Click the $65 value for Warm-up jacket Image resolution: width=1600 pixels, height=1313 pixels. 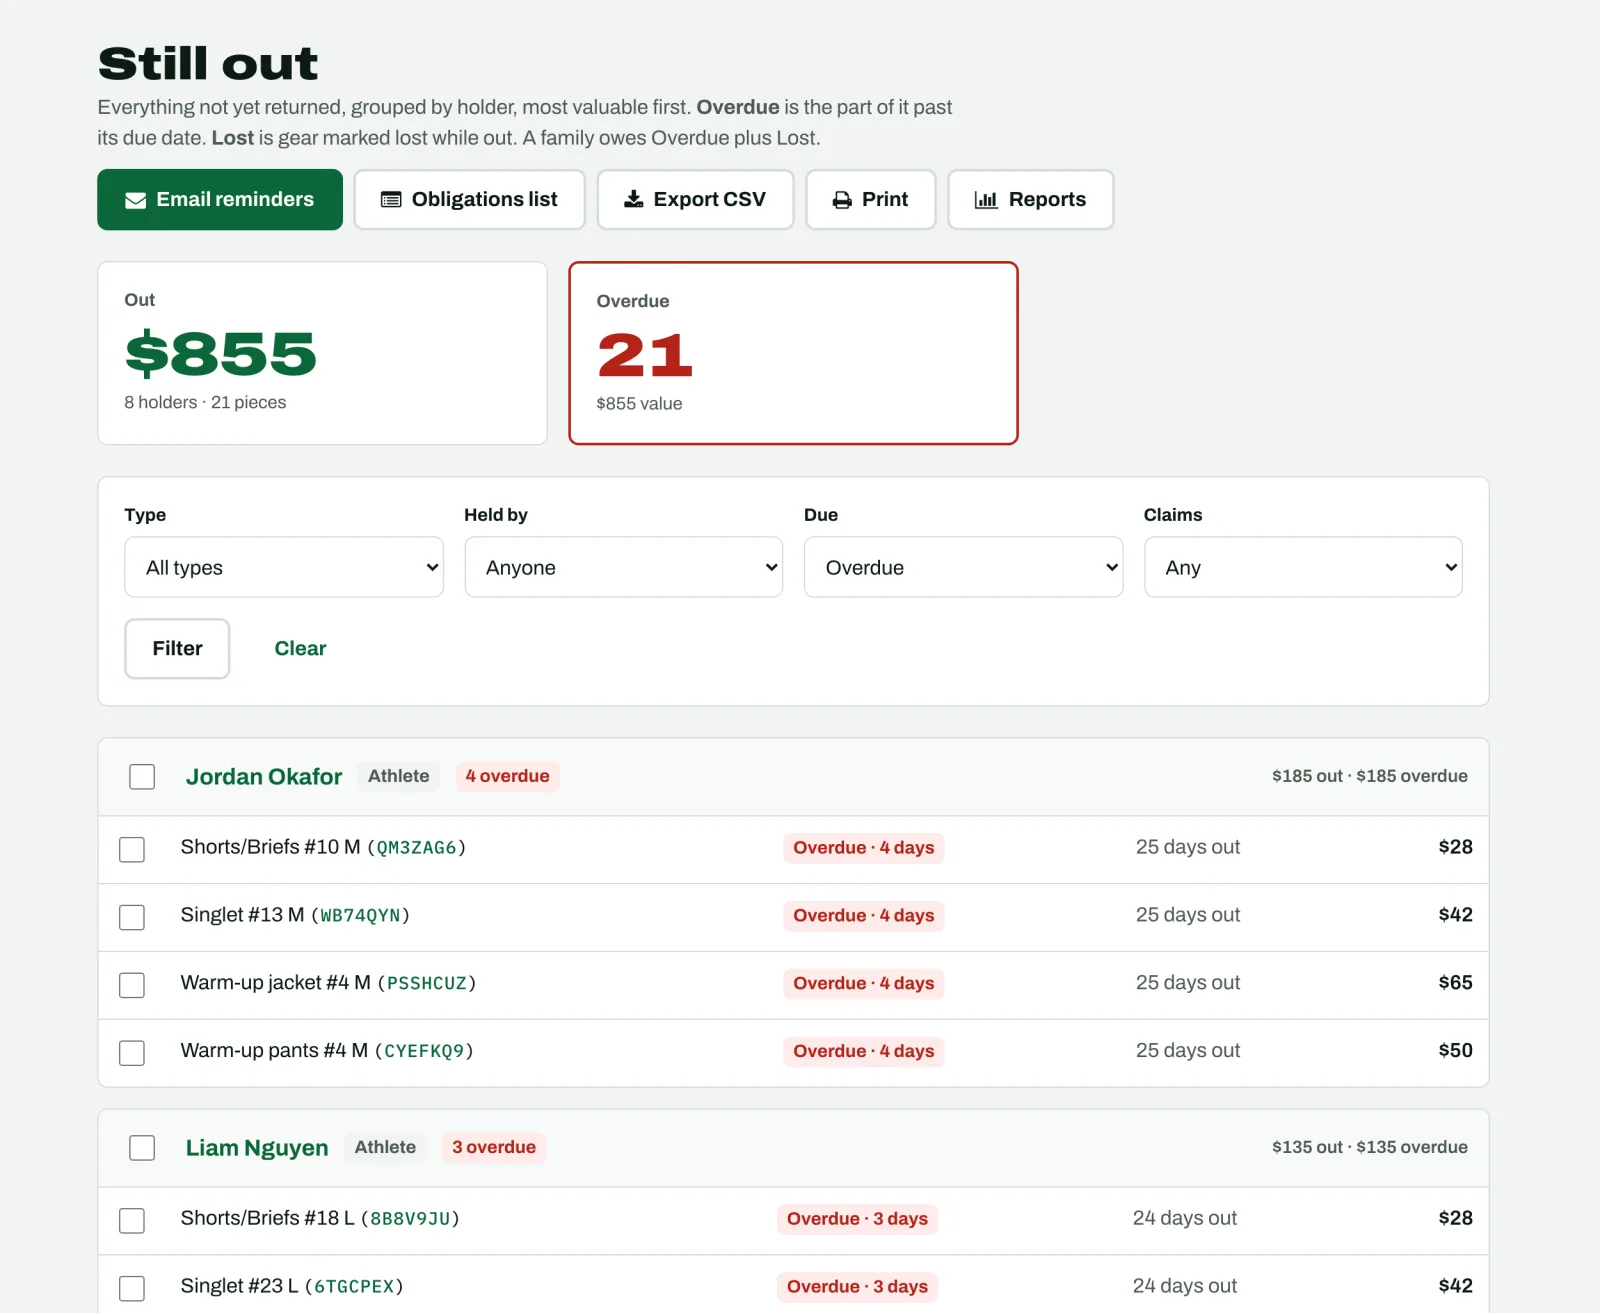point(1455,983)
